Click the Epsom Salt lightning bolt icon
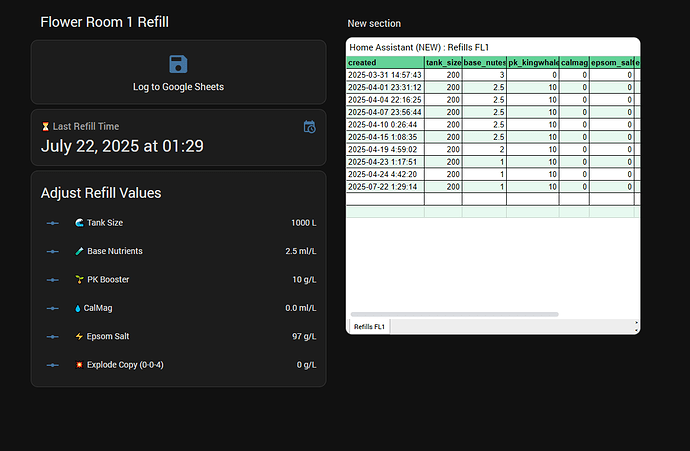The width and height of the screenshot is (690, 451). (79, 336)
